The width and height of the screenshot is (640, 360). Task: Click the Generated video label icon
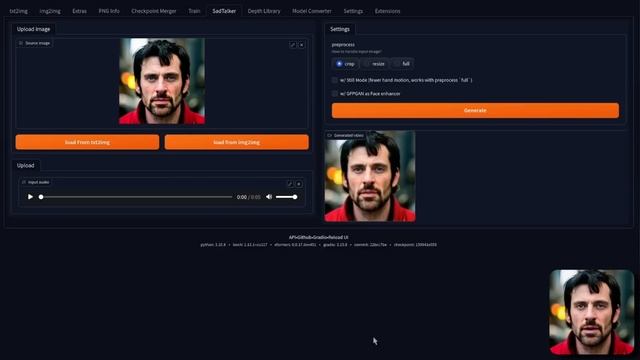[329, 135]
